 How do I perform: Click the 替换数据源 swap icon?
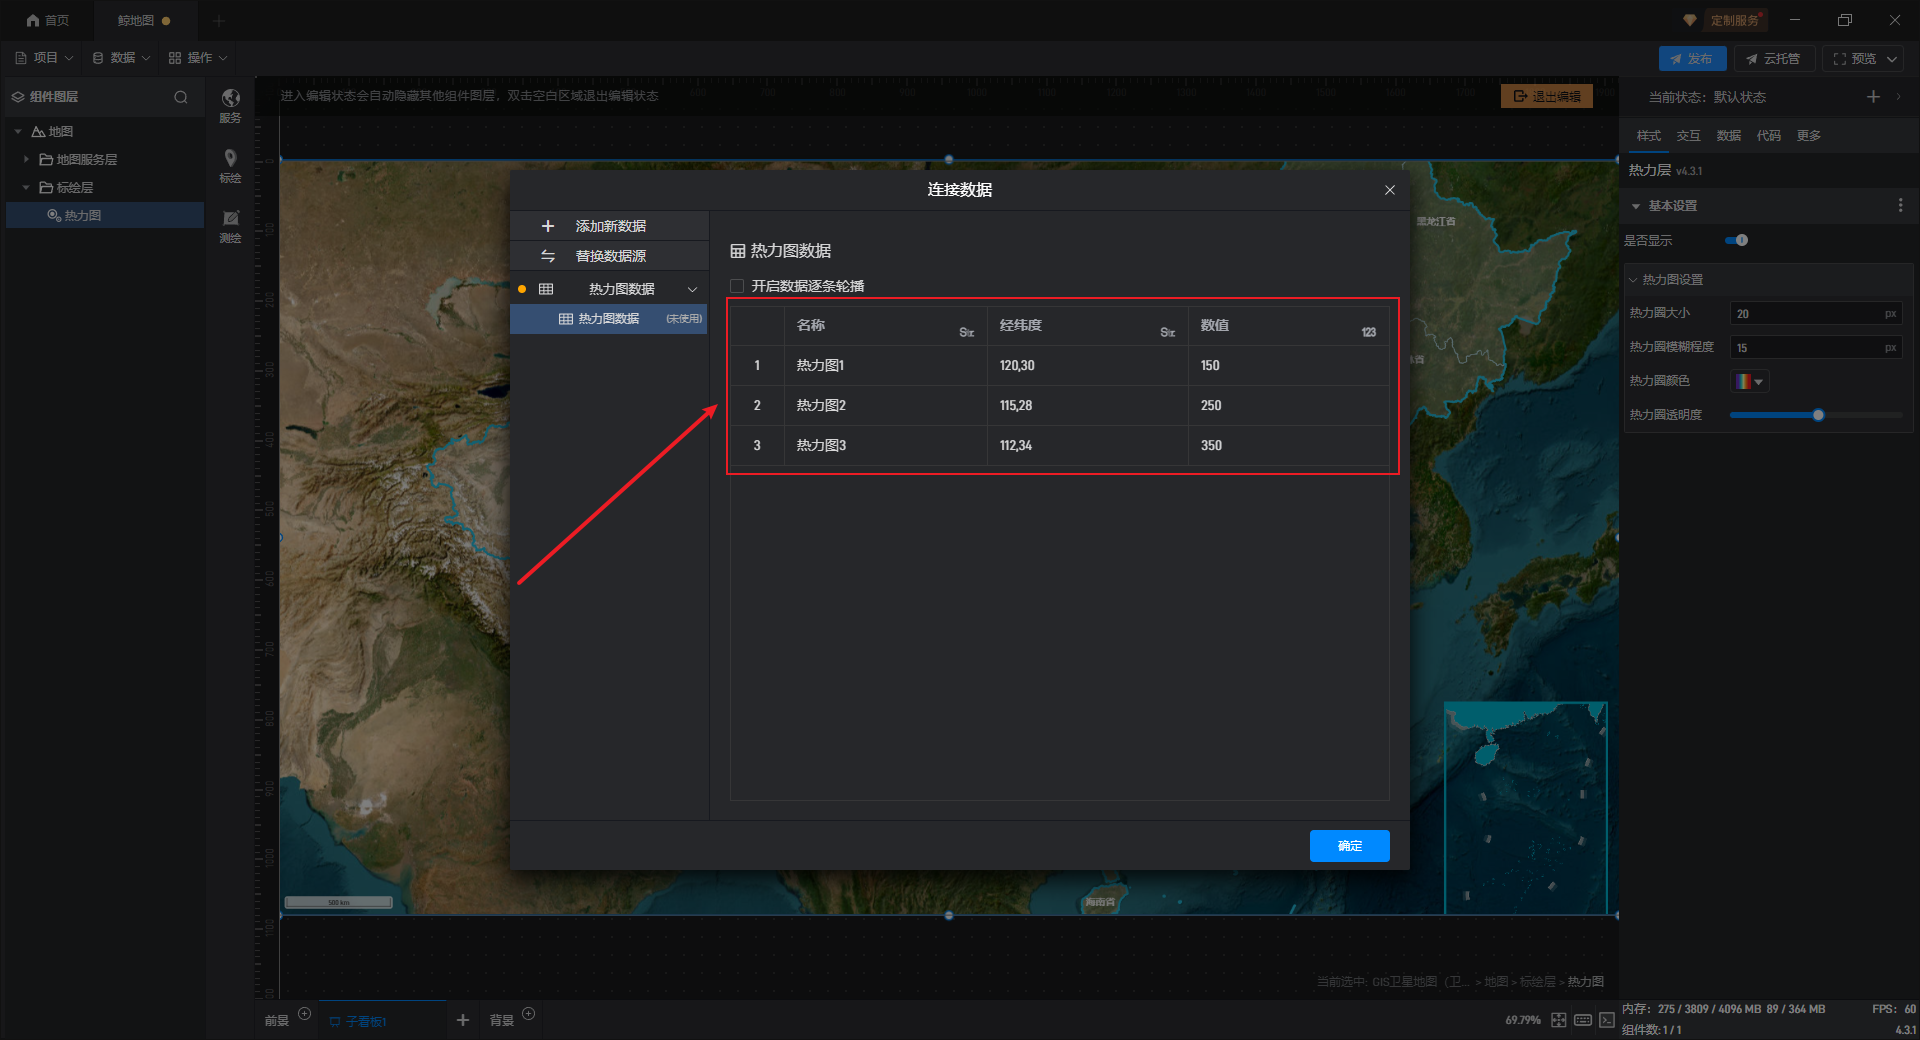pyautogui.click(x=547, y=256)
